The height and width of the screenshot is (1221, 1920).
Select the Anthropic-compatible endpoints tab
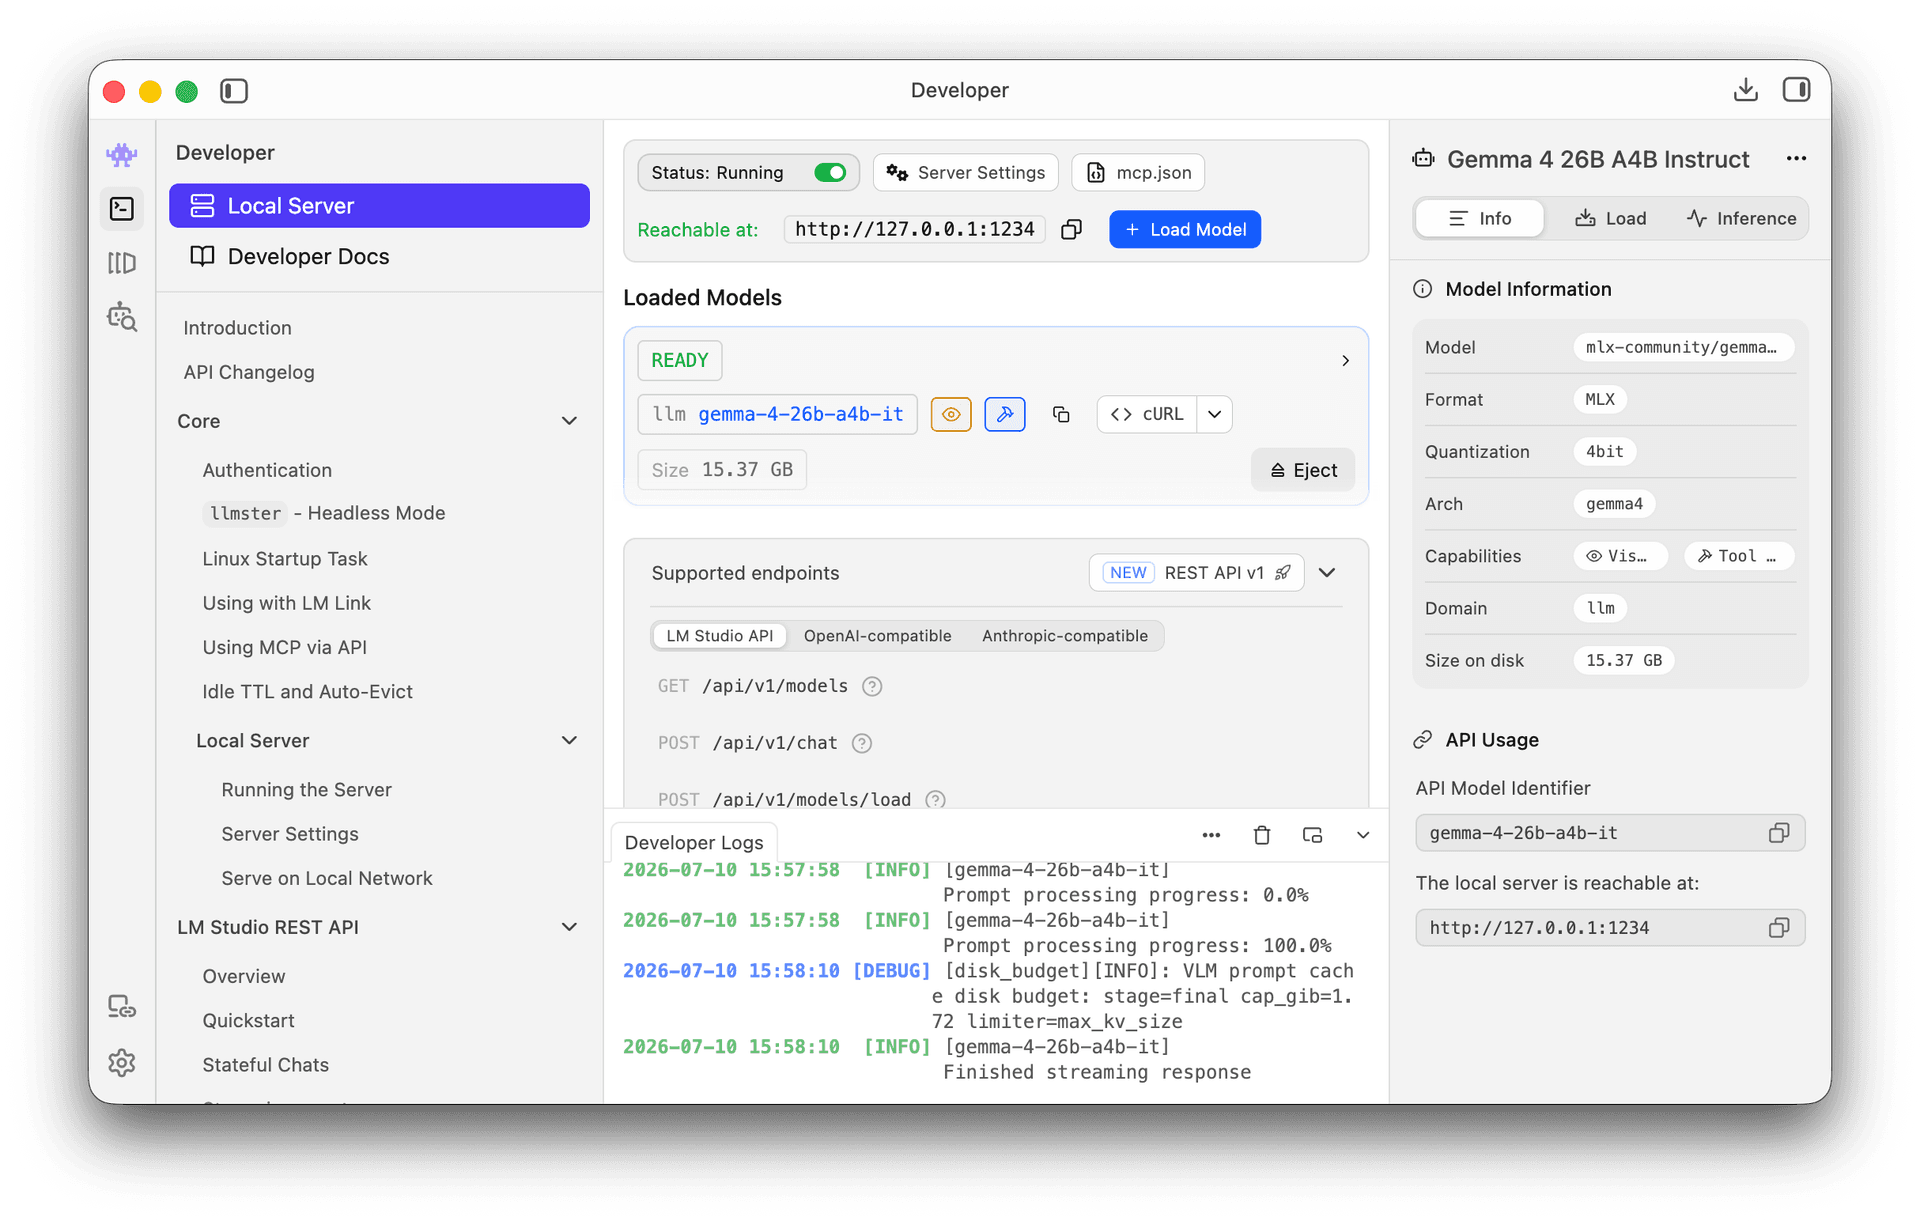1065,636
